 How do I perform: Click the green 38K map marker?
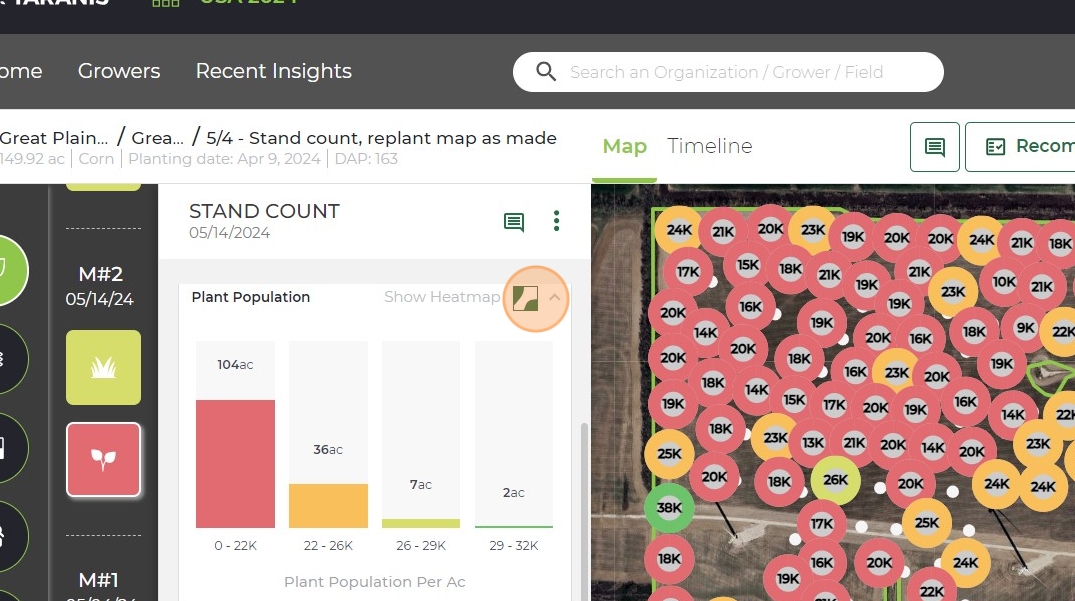coord(669,508)
